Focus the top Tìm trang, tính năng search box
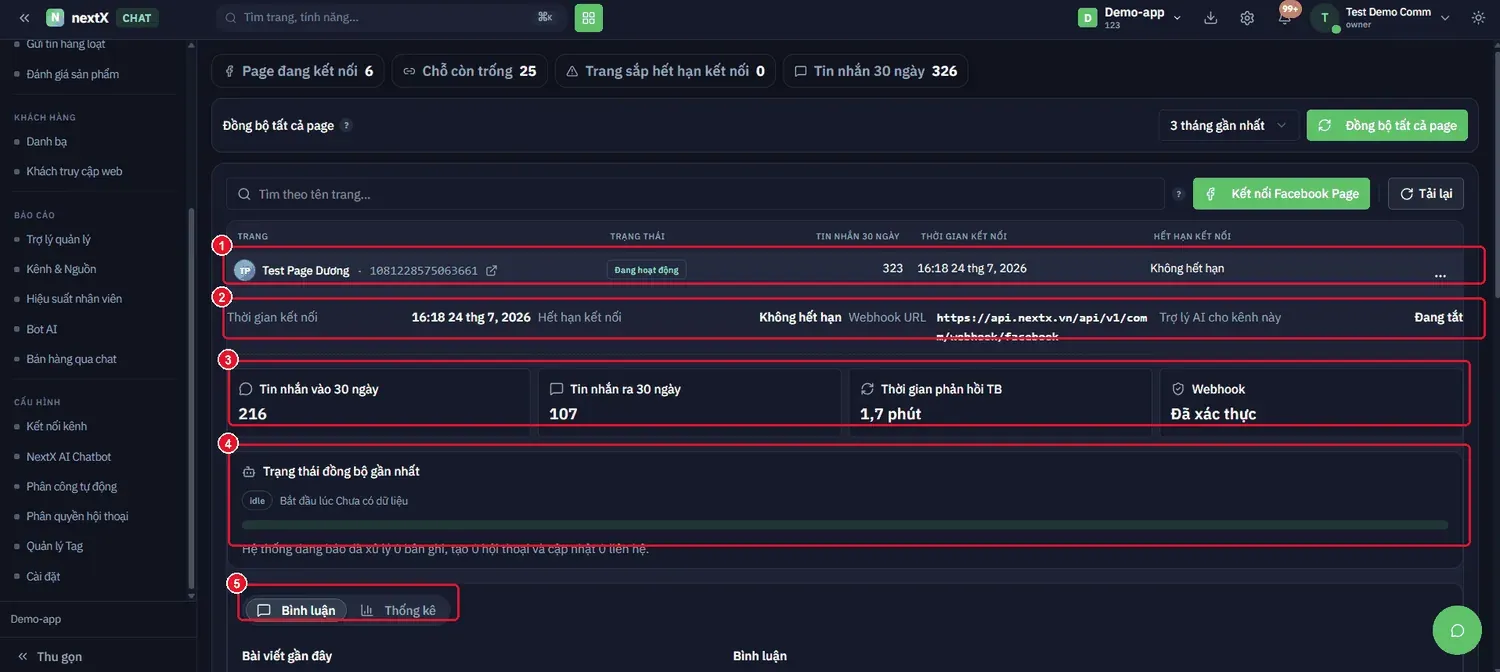 pyautogui.click(x=391, y=17)
